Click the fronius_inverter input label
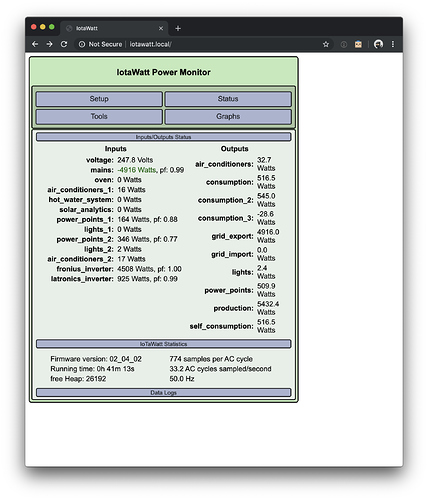Viewport: 428px width, 500px height. click(x=85, y=269)
